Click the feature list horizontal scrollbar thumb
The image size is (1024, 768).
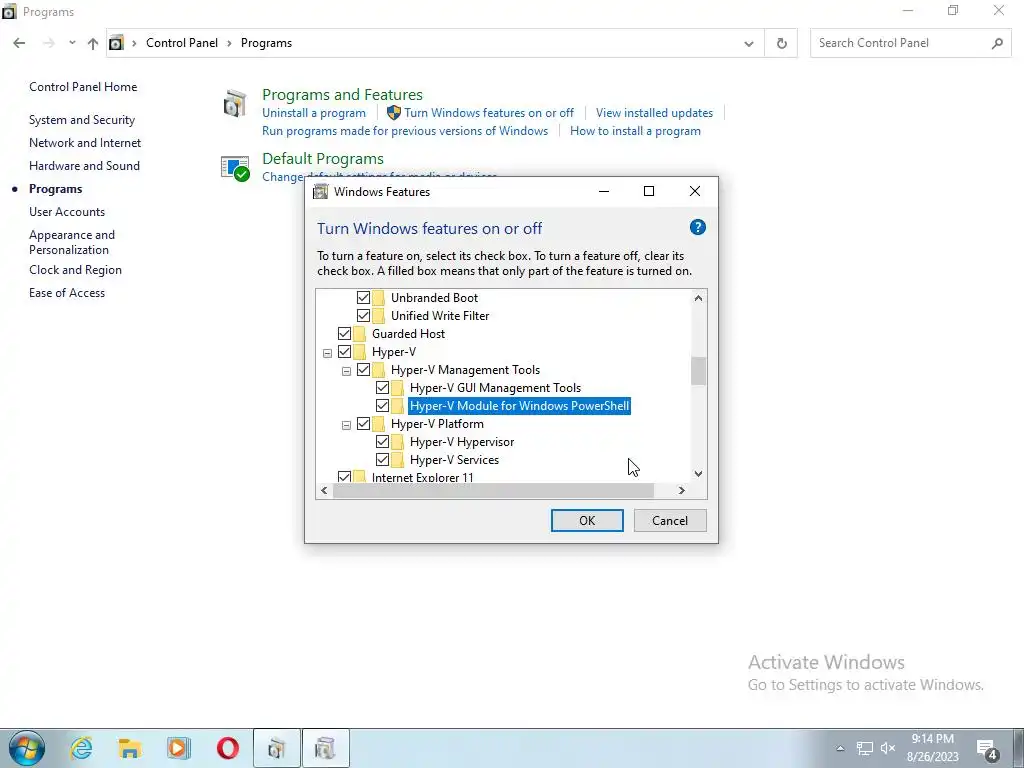click(x=494, y=490)
